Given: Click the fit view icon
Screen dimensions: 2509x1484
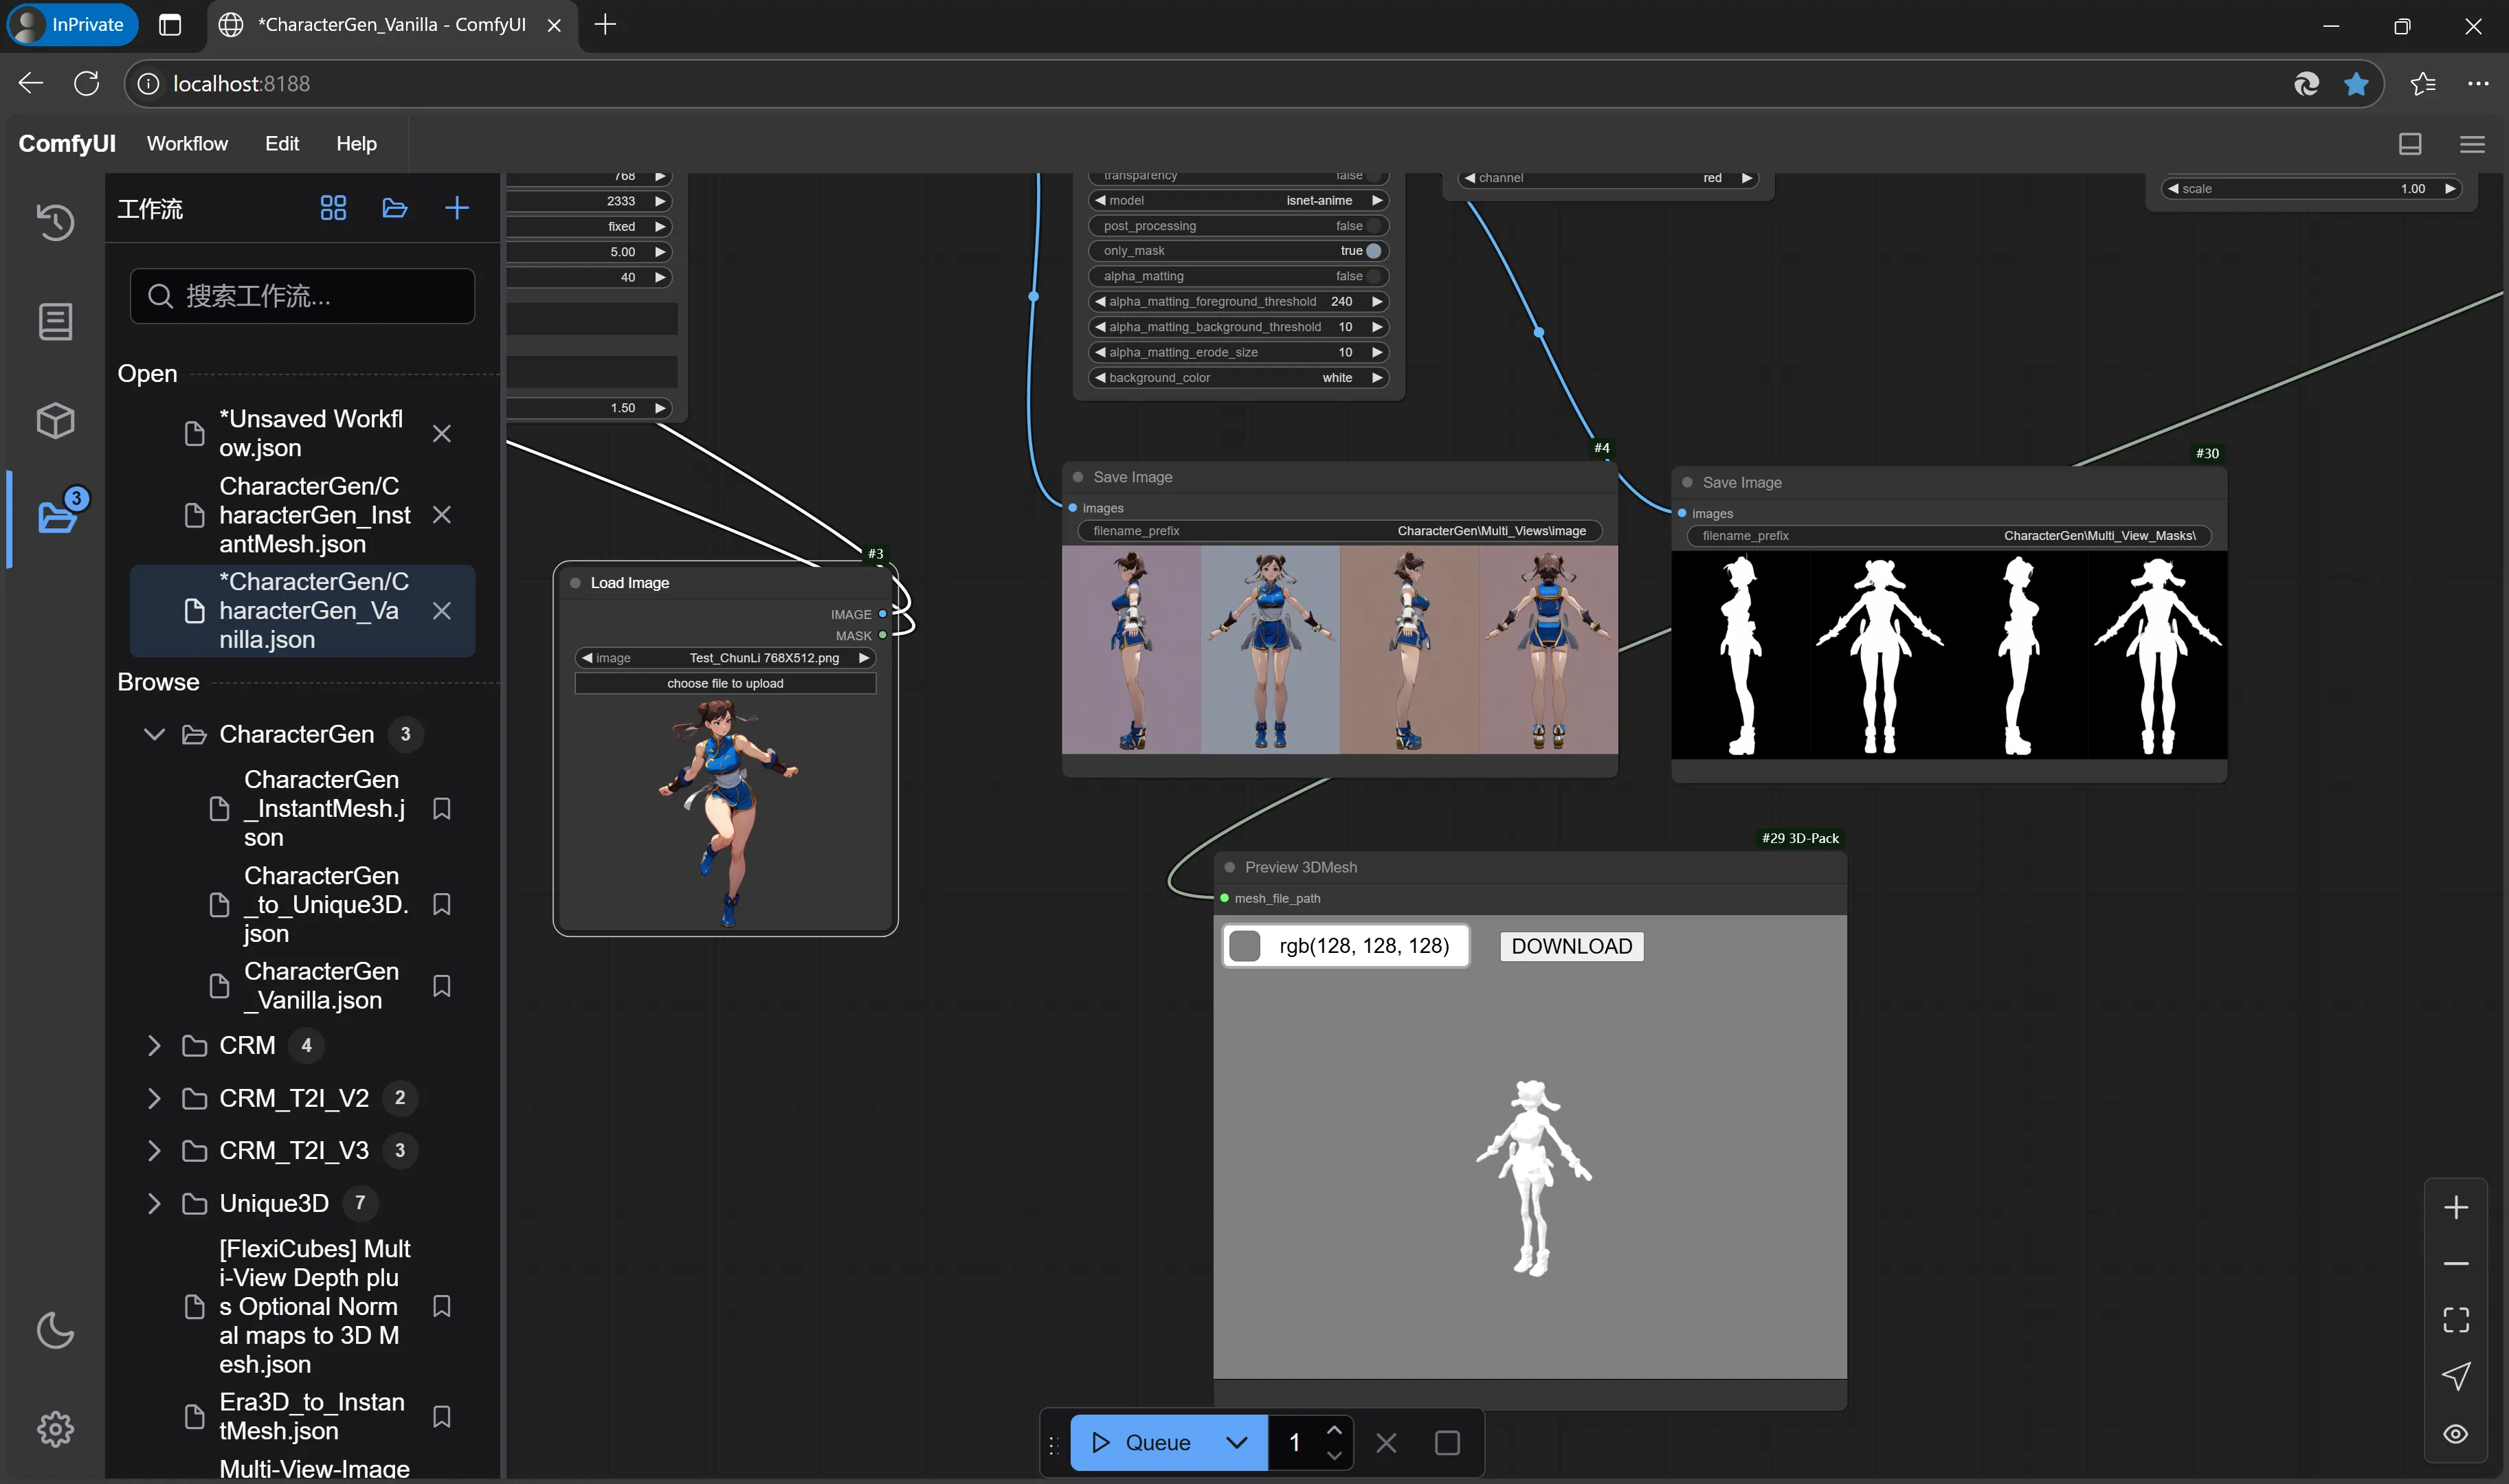Looking at the screenshot, I should (2455, 1320).
